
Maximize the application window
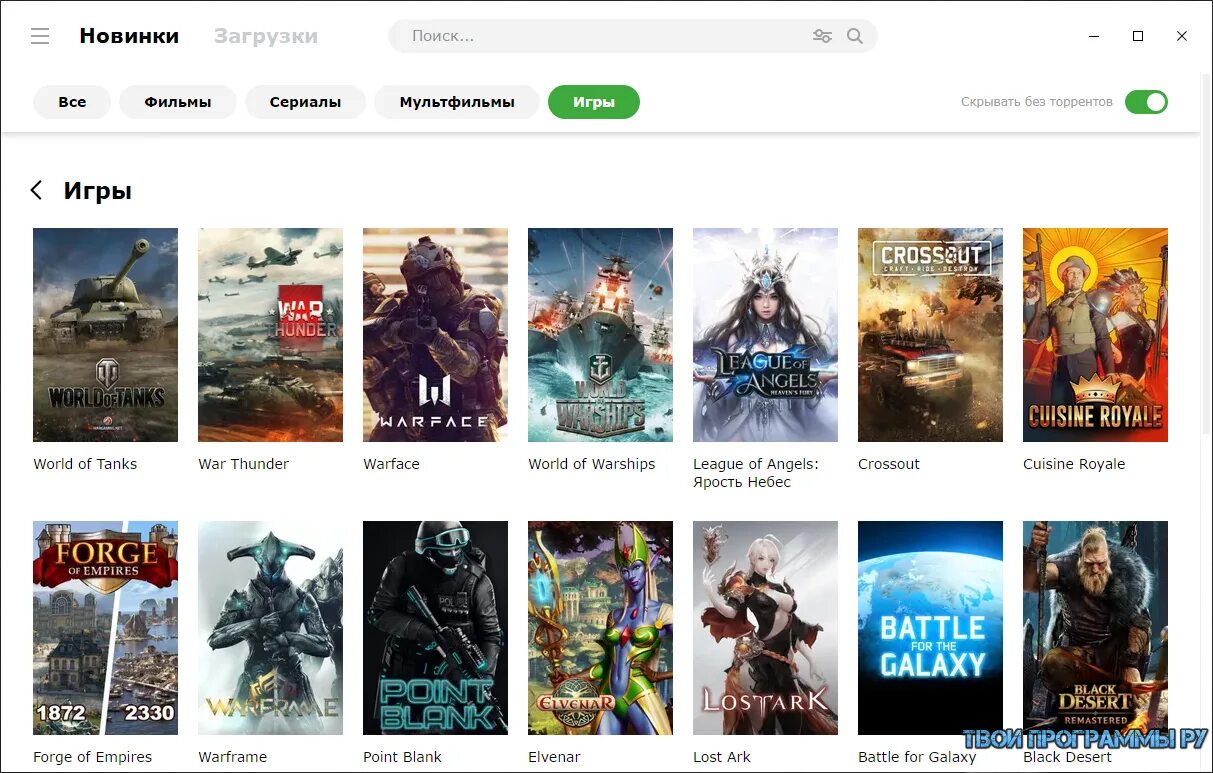[x=1138, y=36]
